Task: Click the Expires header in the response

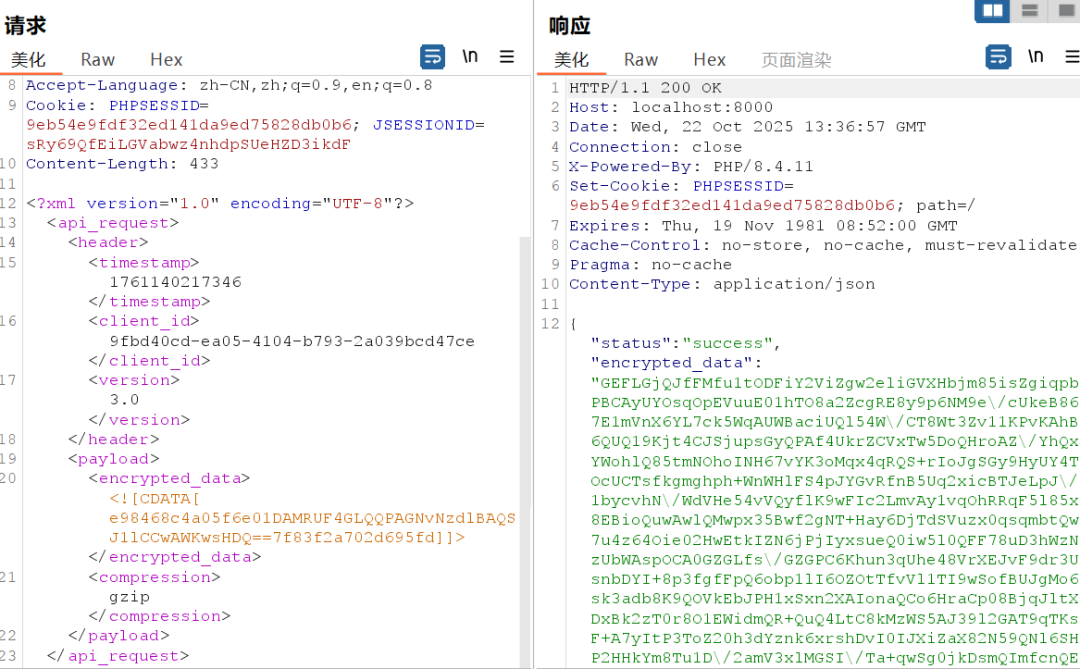Action: point(763,226)
